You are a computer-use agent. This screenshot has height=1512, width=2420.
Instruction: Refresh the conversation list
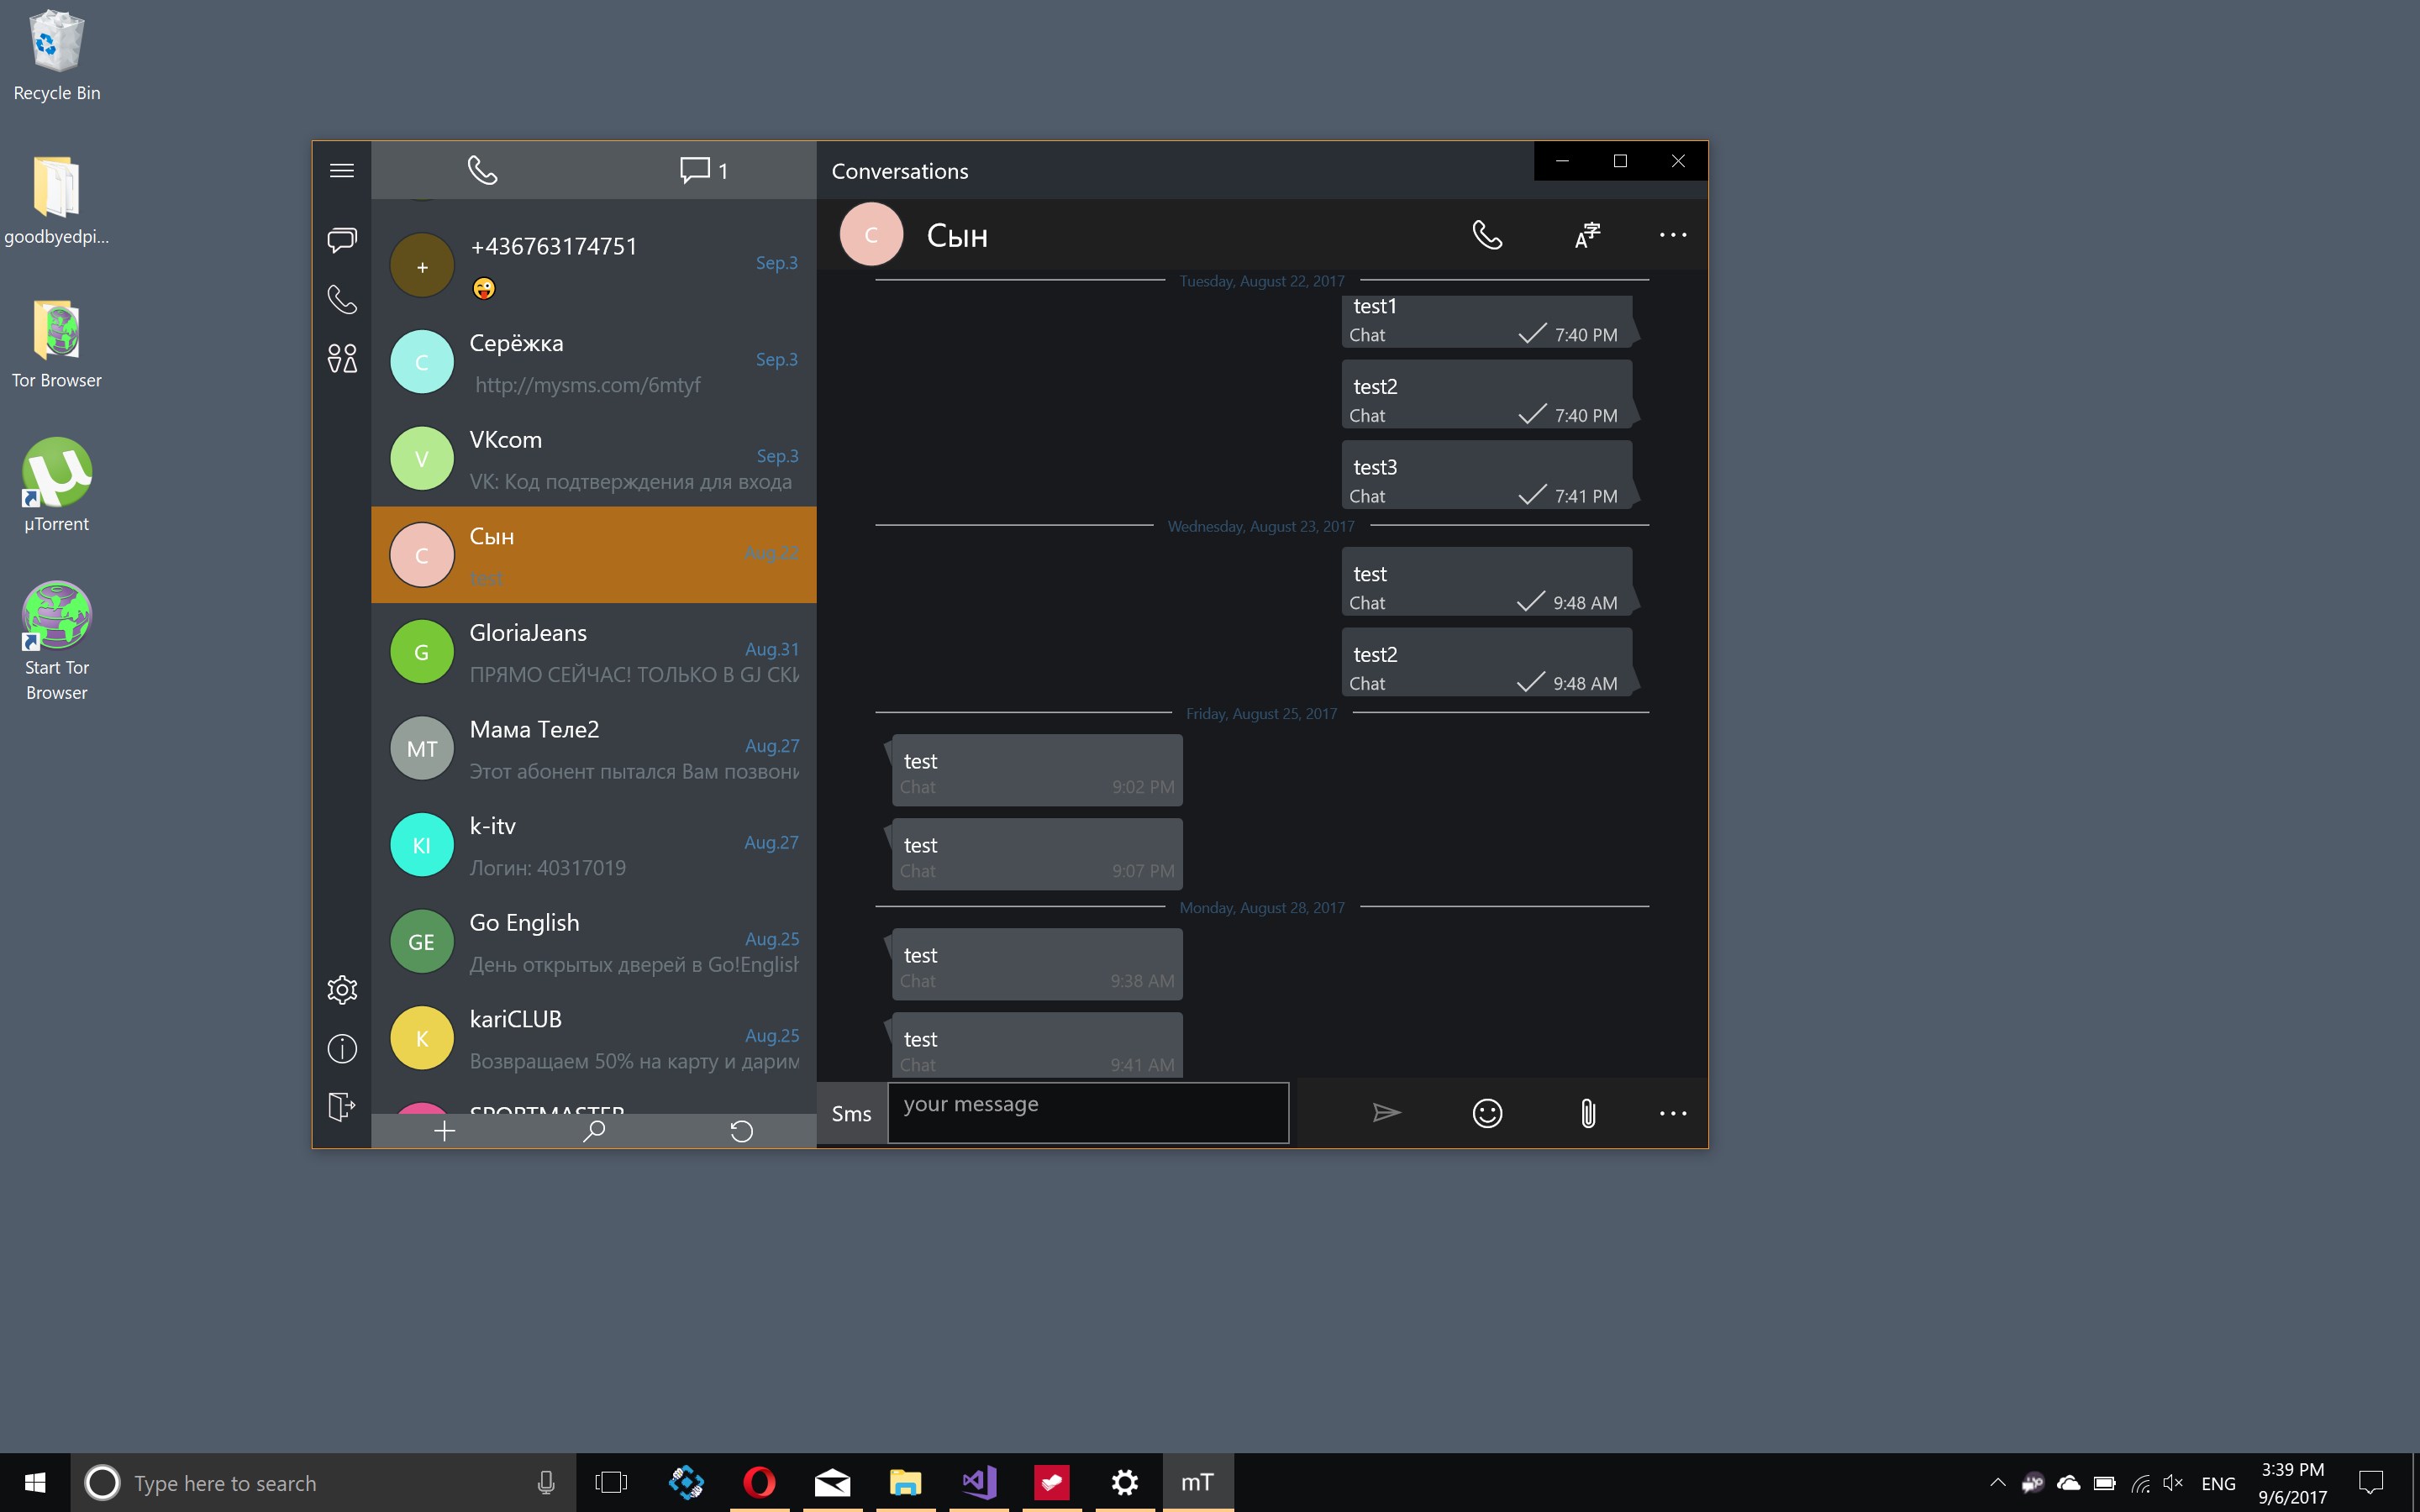(742, 1131)
